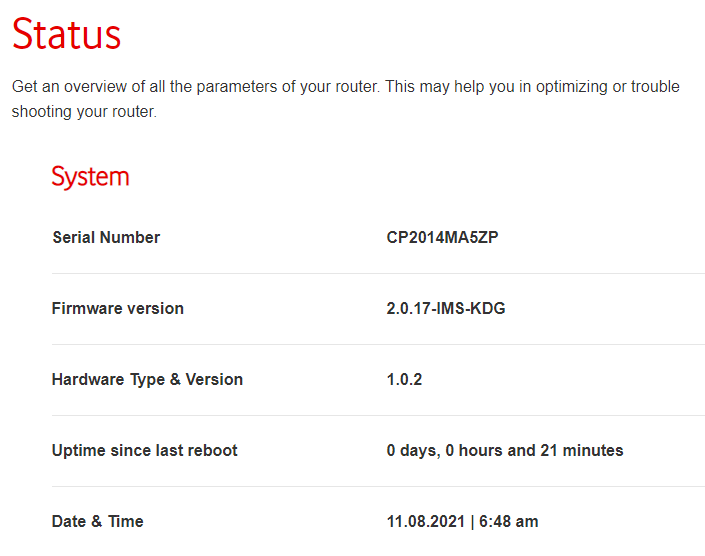Select the Hardware Type & Version label

coord(147,380)
